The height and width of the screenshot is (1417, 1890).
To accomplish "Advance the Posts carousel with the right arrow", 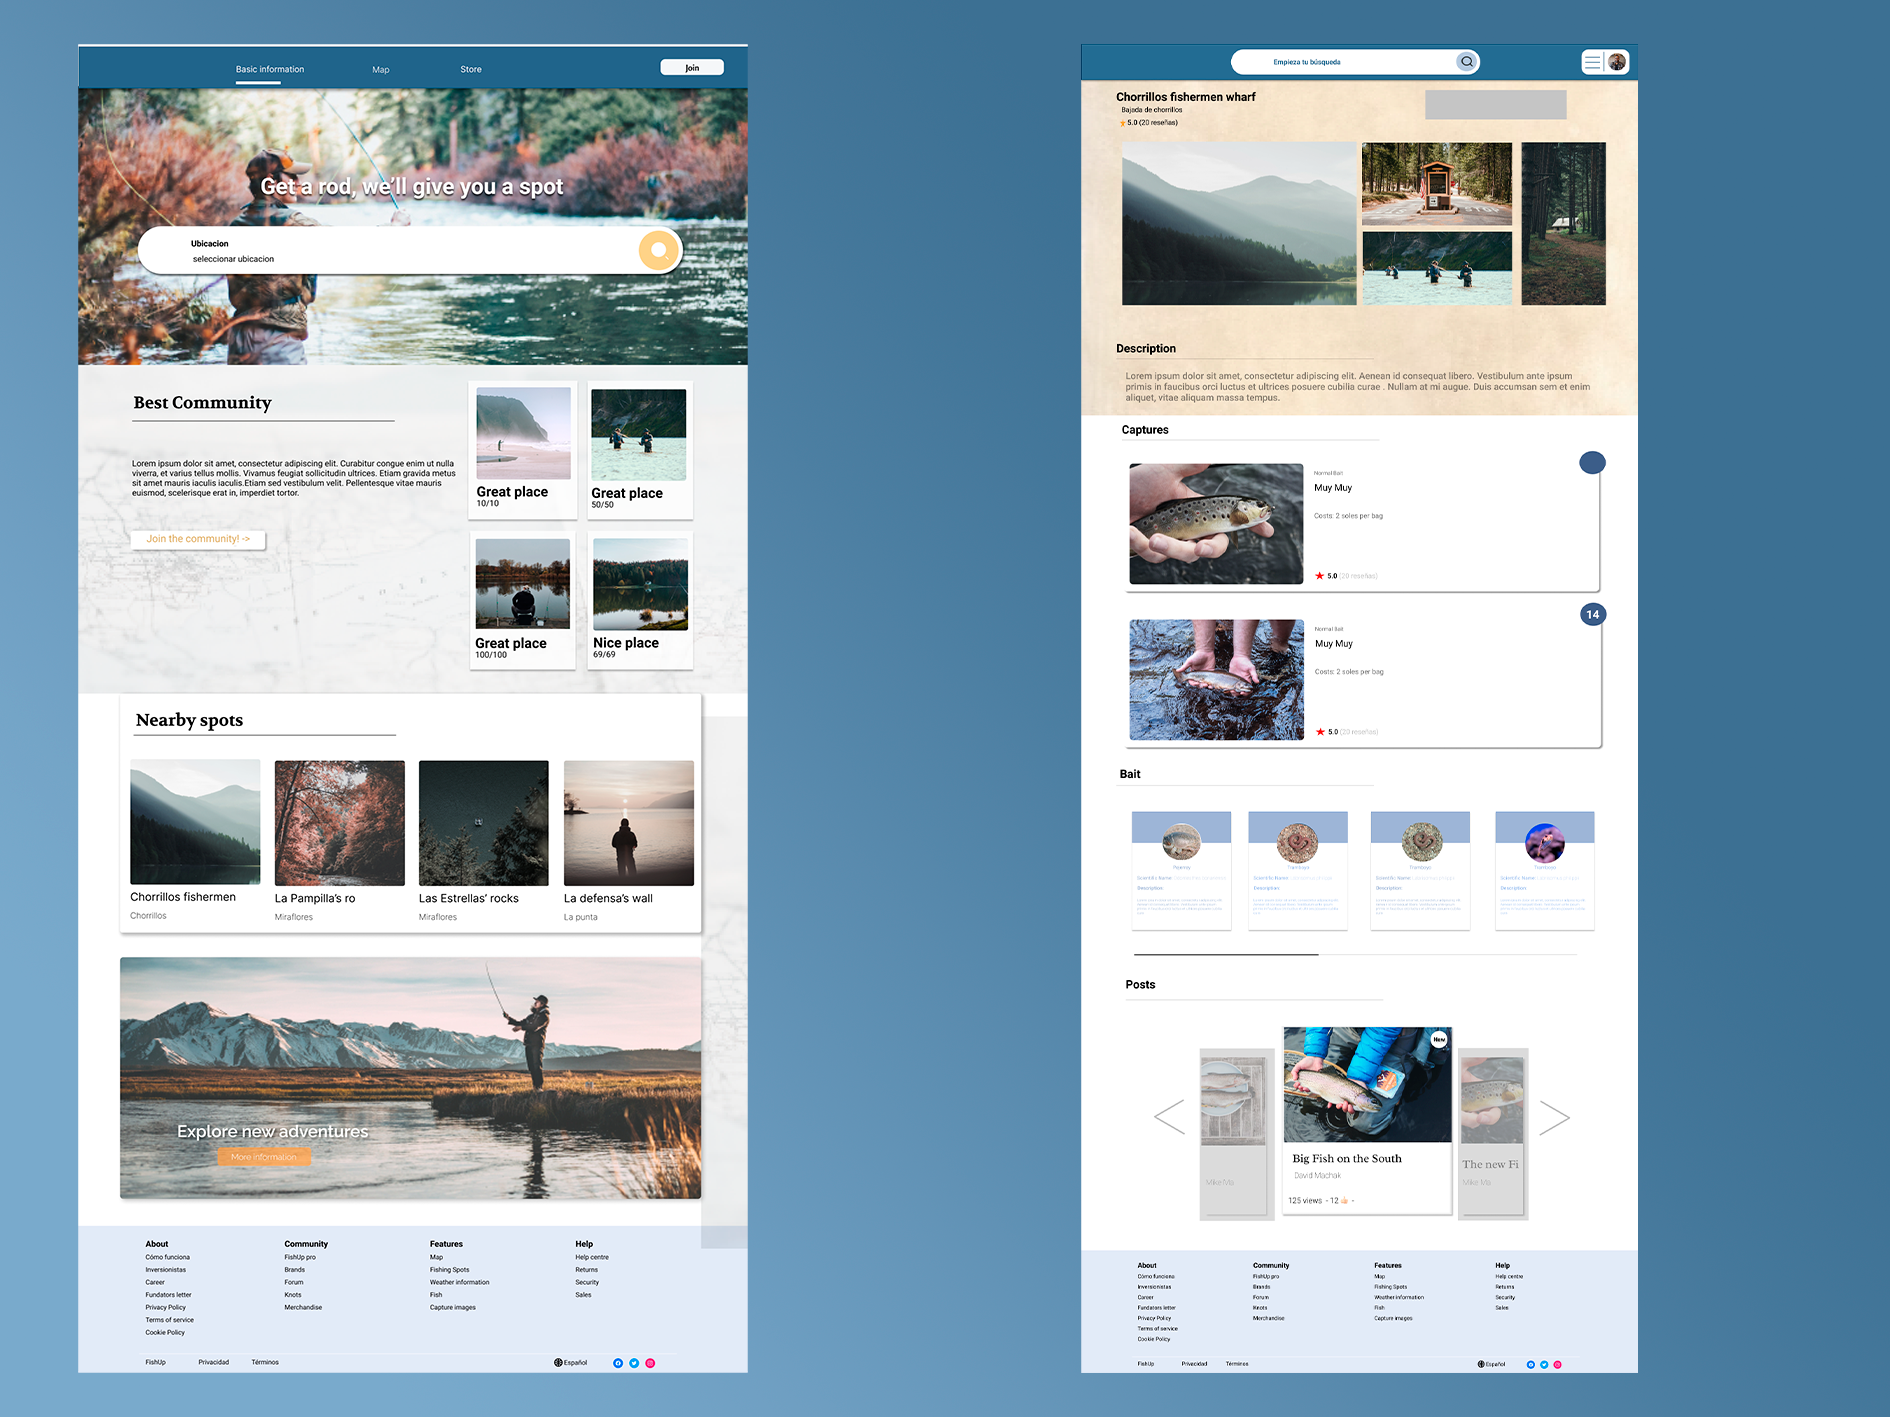I will pos(1554,1117).
